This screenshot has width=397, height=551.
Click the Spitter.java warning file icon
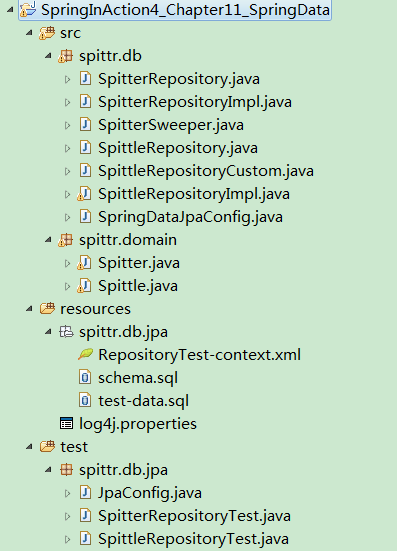point(84,263)
